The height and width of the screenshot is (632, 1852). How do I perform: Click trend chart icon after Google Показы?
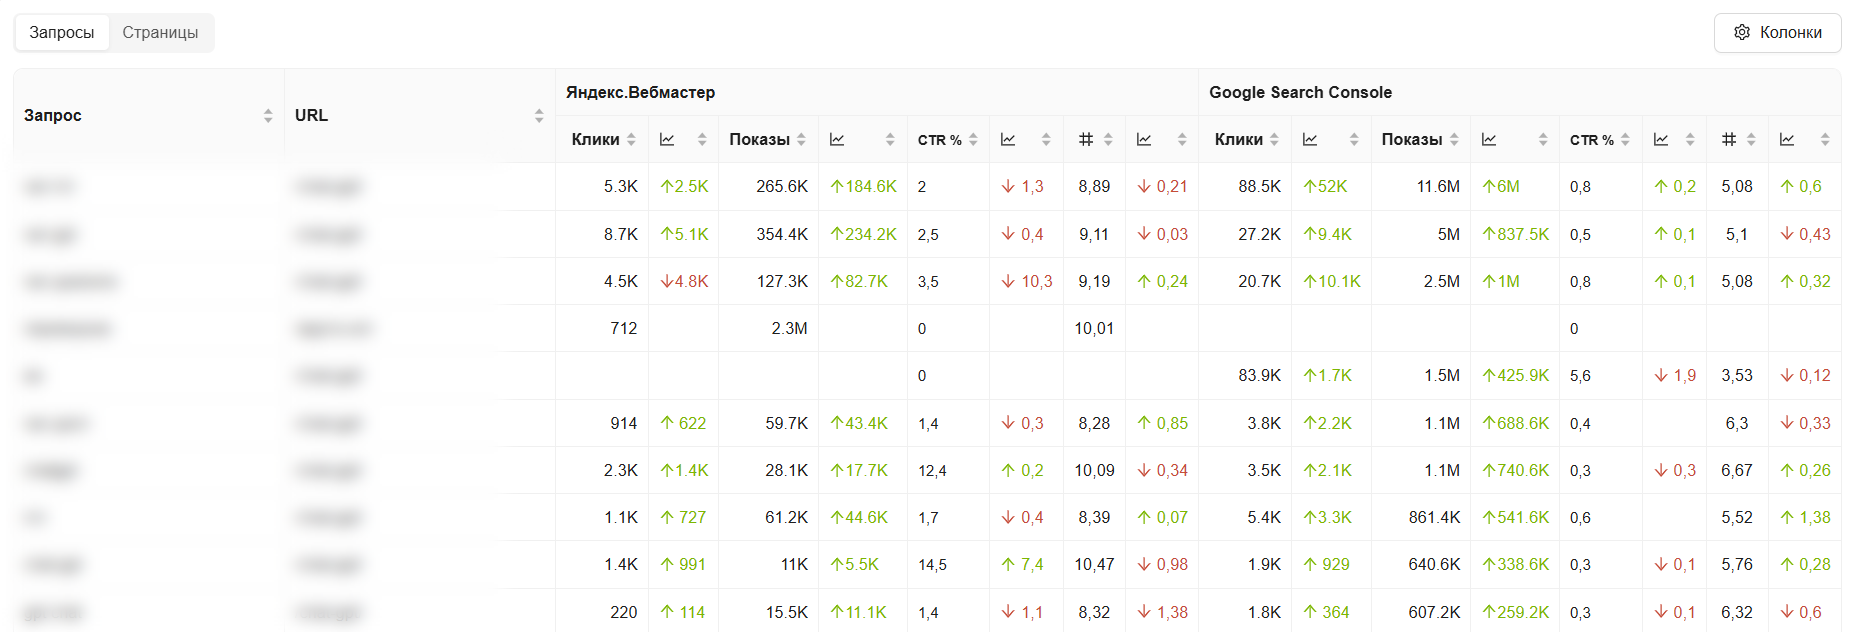click(x=1489, y=140)
